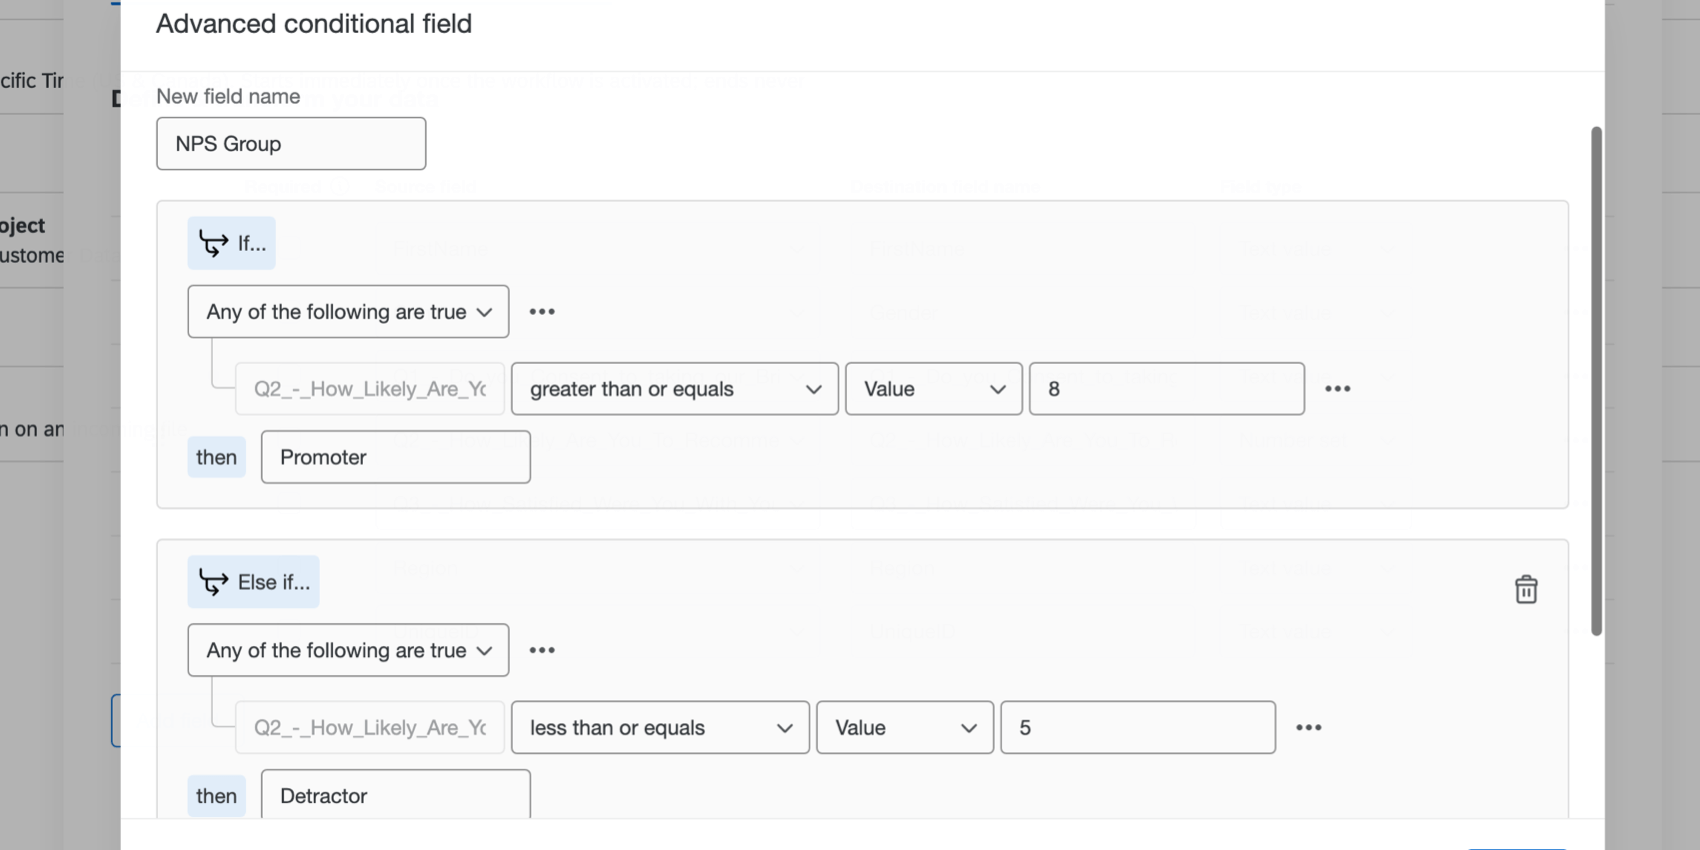Open more options for the value 5 condition
The image size is (1700, 850).
click(1308, 728)
